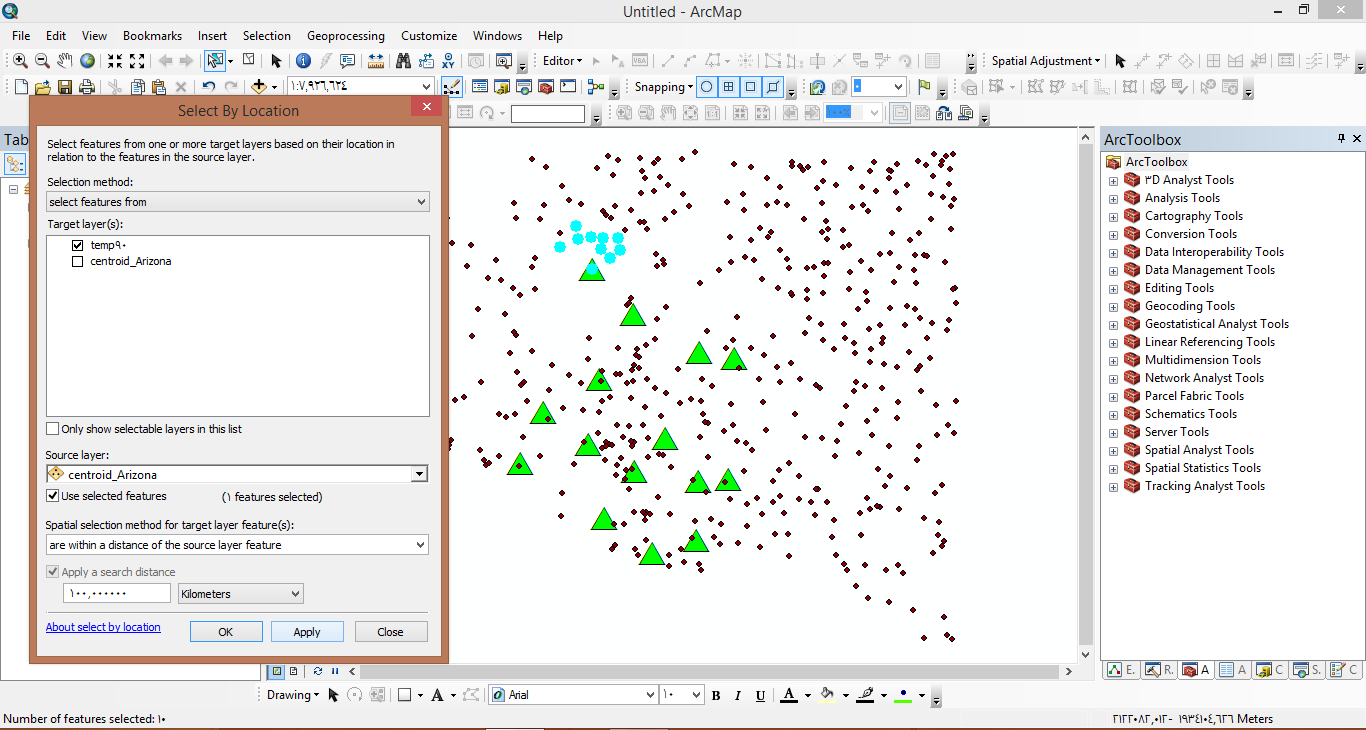Open the ArcToolbox window icon

click(546, 87)
